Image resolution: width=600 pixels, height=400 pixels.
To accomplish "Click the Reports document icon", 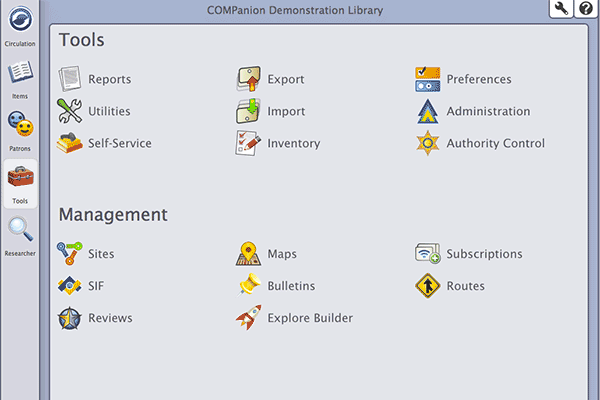I will point(69,79).
